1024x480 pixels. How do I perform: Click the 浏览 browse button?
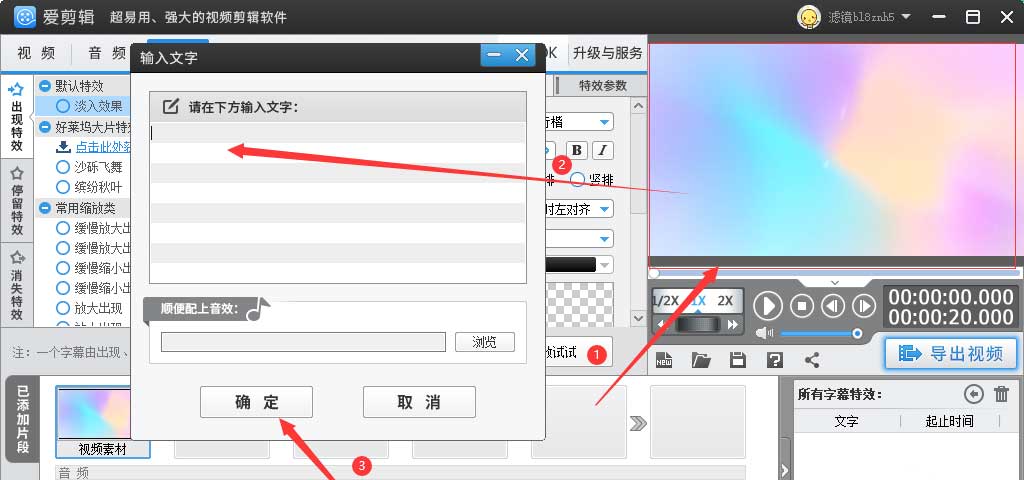(485, 342)
